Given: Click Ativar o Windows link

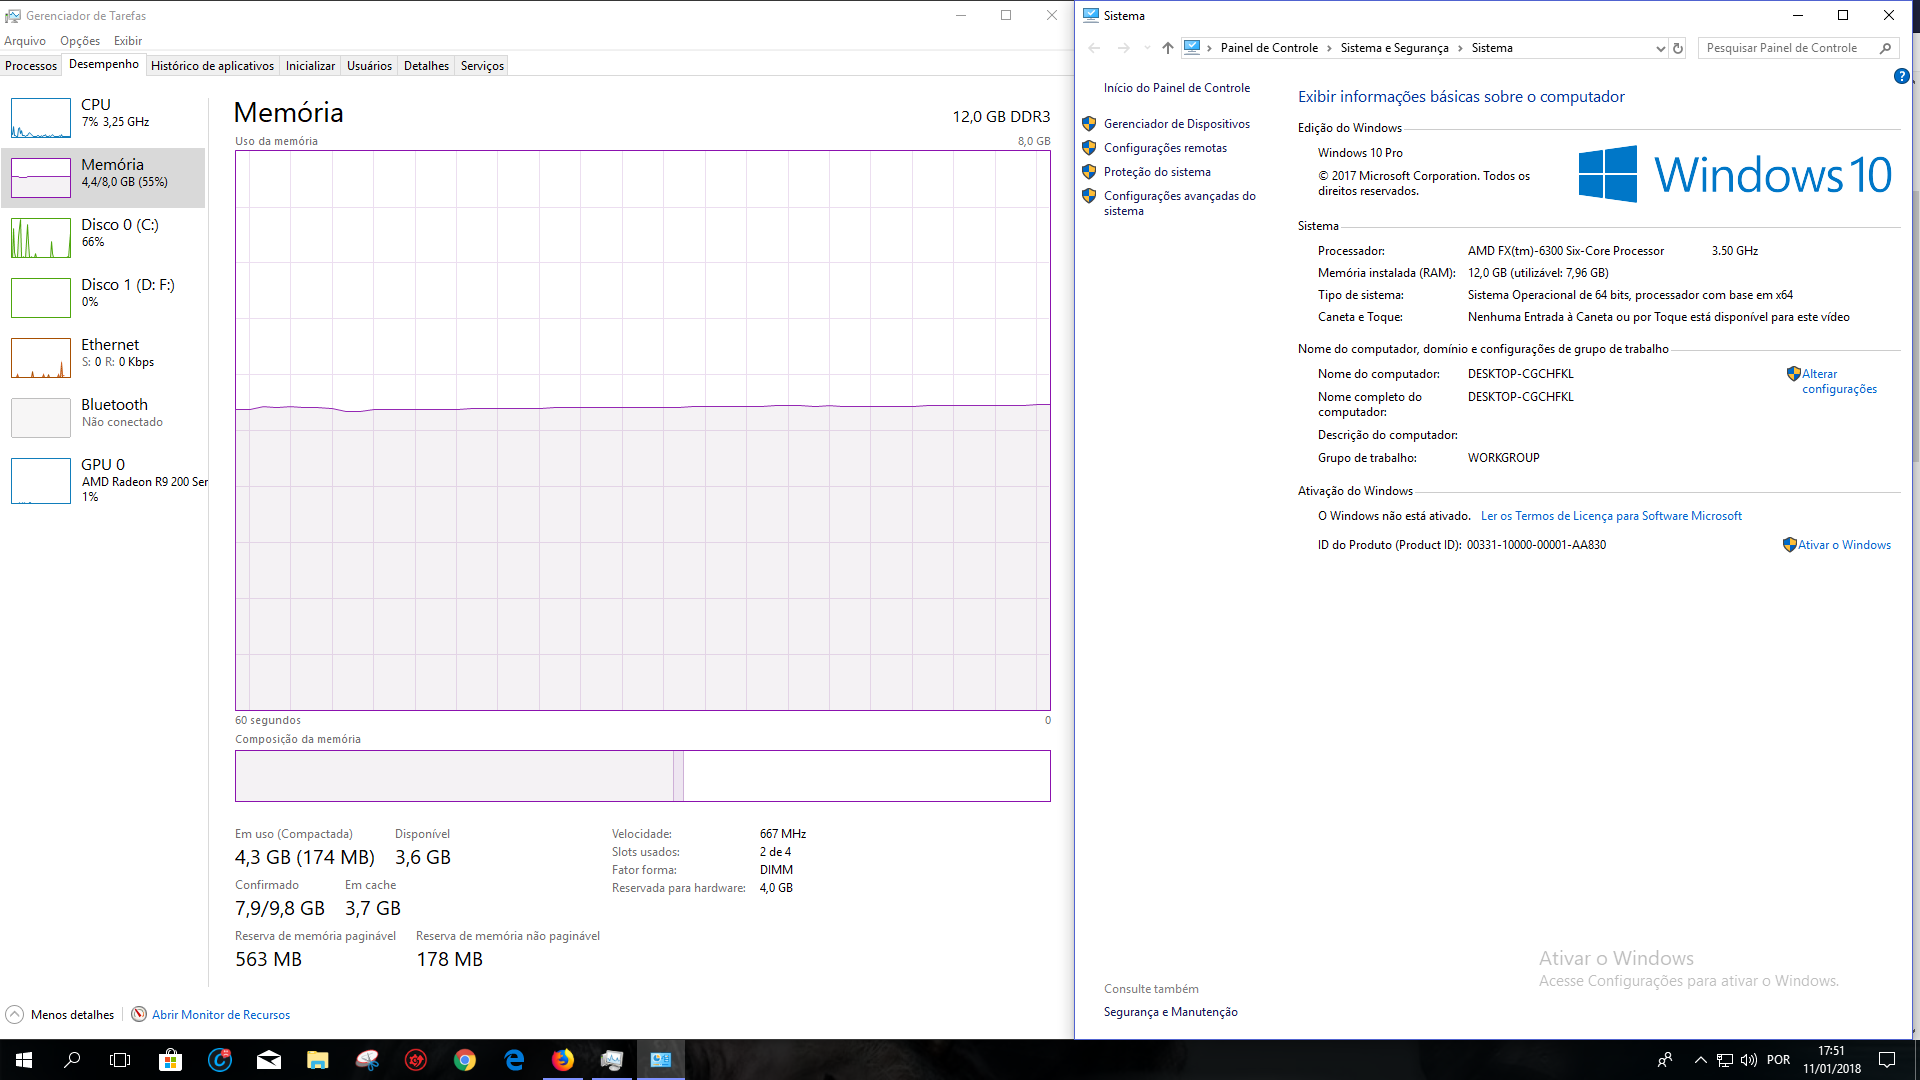Looking at the screenshot, I should point(1844,545).
